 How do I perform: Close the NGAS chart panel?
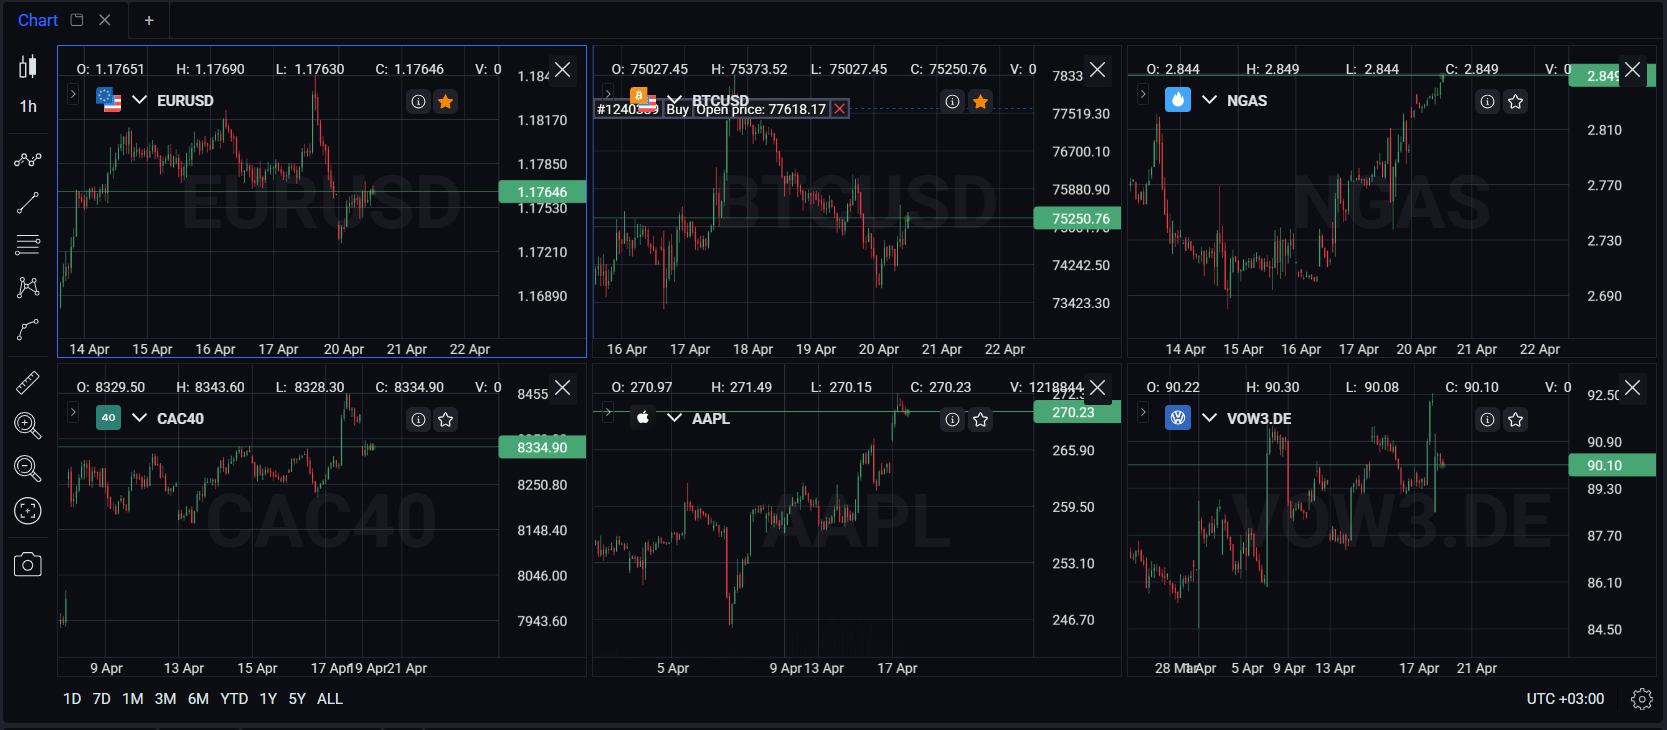coord(1632,69)
